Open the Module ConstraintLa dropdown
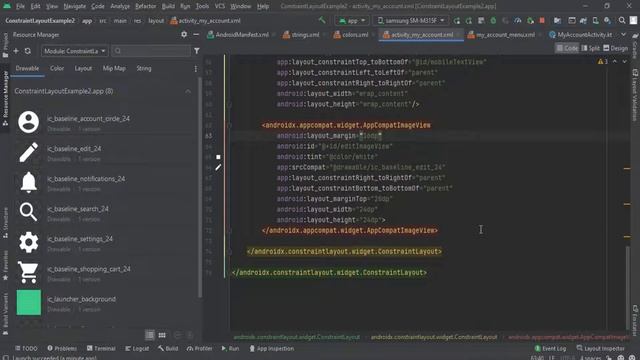Viewport: 640px width, 360px height. click(75, 51)
